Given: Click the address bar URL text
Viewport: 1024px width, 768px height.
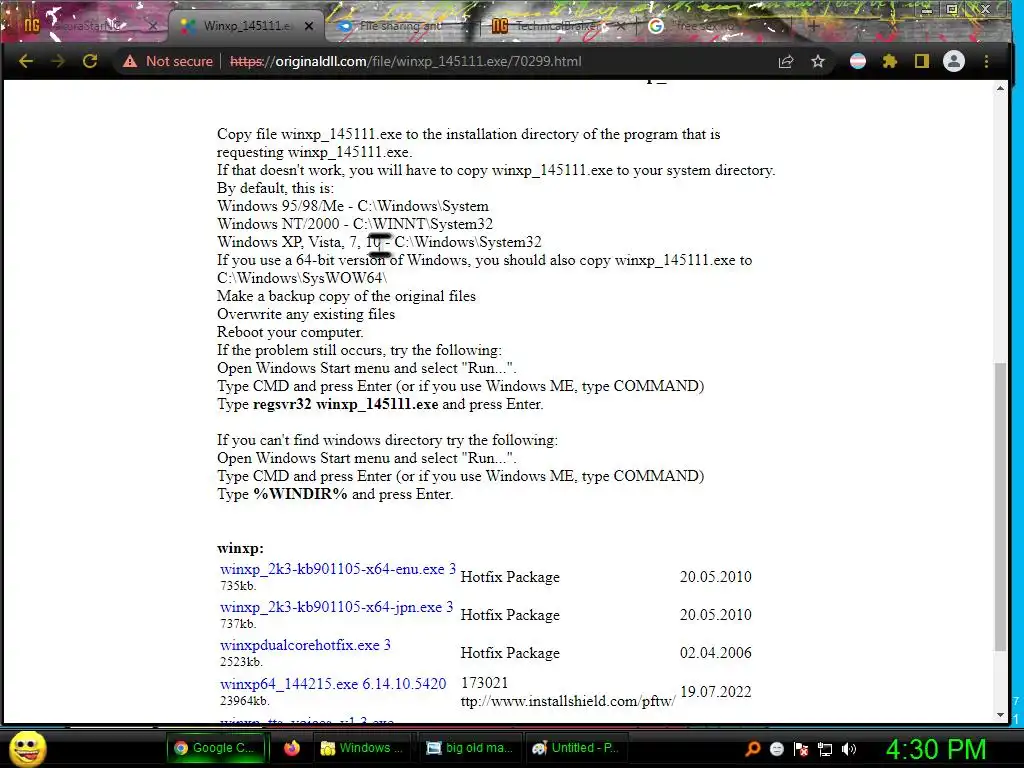Looking at the screenshot, I should point(406,61).
